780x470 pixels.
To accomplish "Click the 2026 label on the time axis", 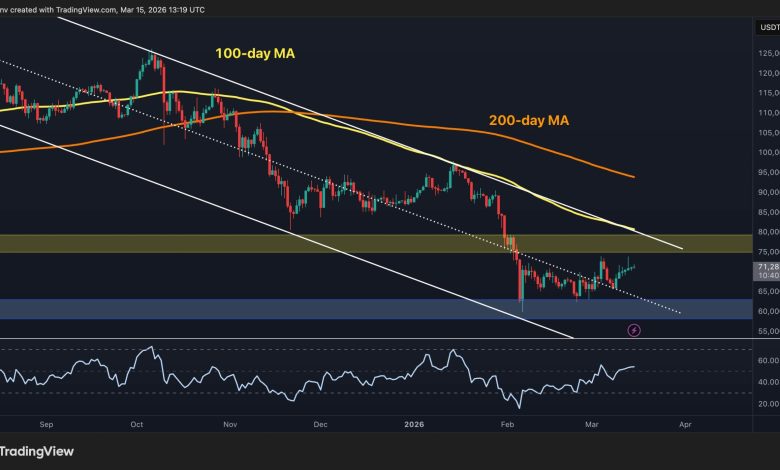I will 411,424.
